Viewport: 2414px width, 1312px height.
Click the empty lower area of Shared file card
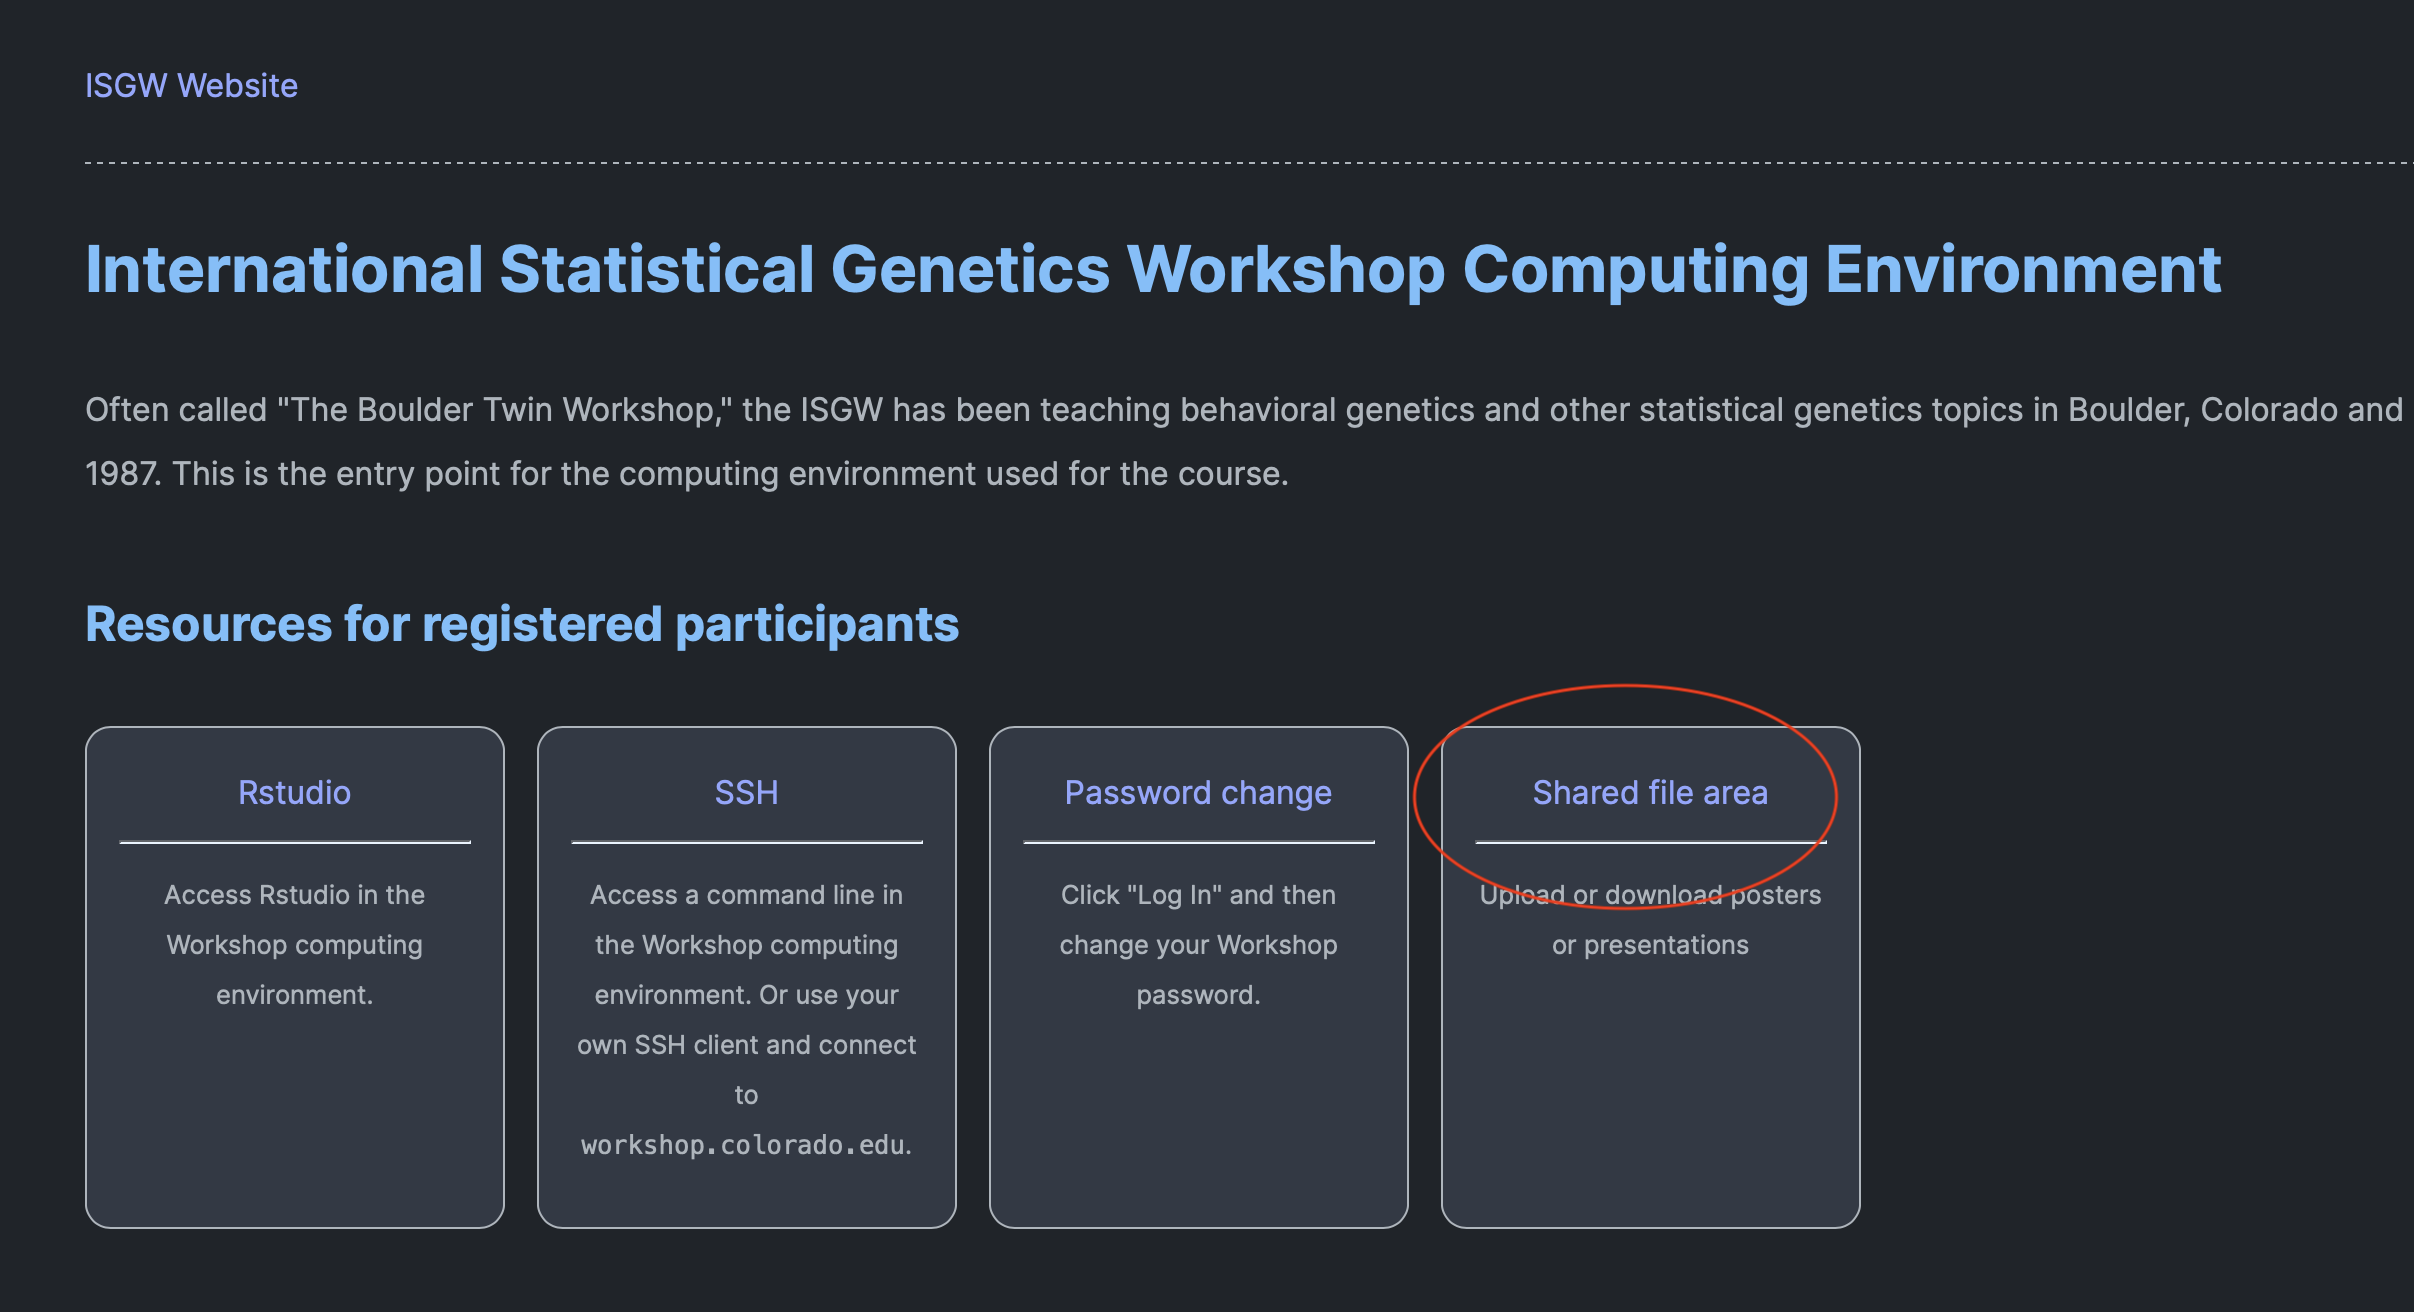click(1650, 1095)
